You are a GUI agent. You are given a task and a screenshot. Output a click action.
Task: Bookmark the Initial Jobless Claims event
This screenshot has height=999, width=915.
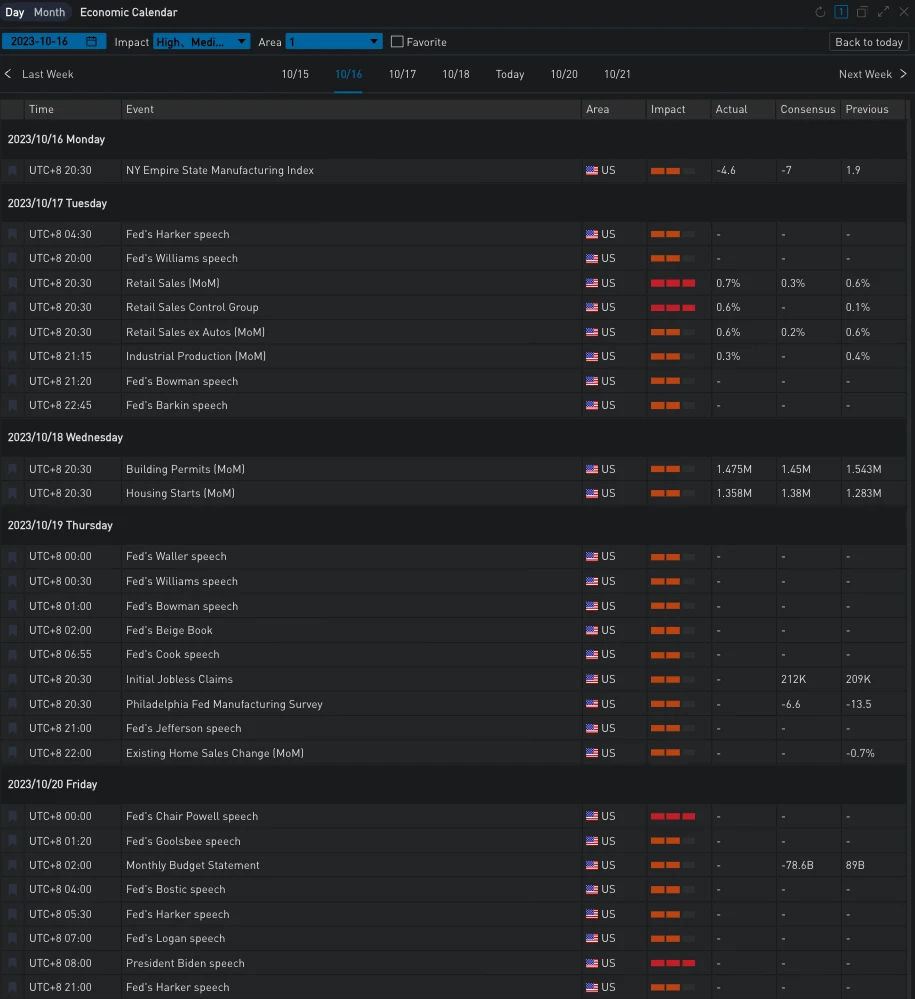click(12, 679)
